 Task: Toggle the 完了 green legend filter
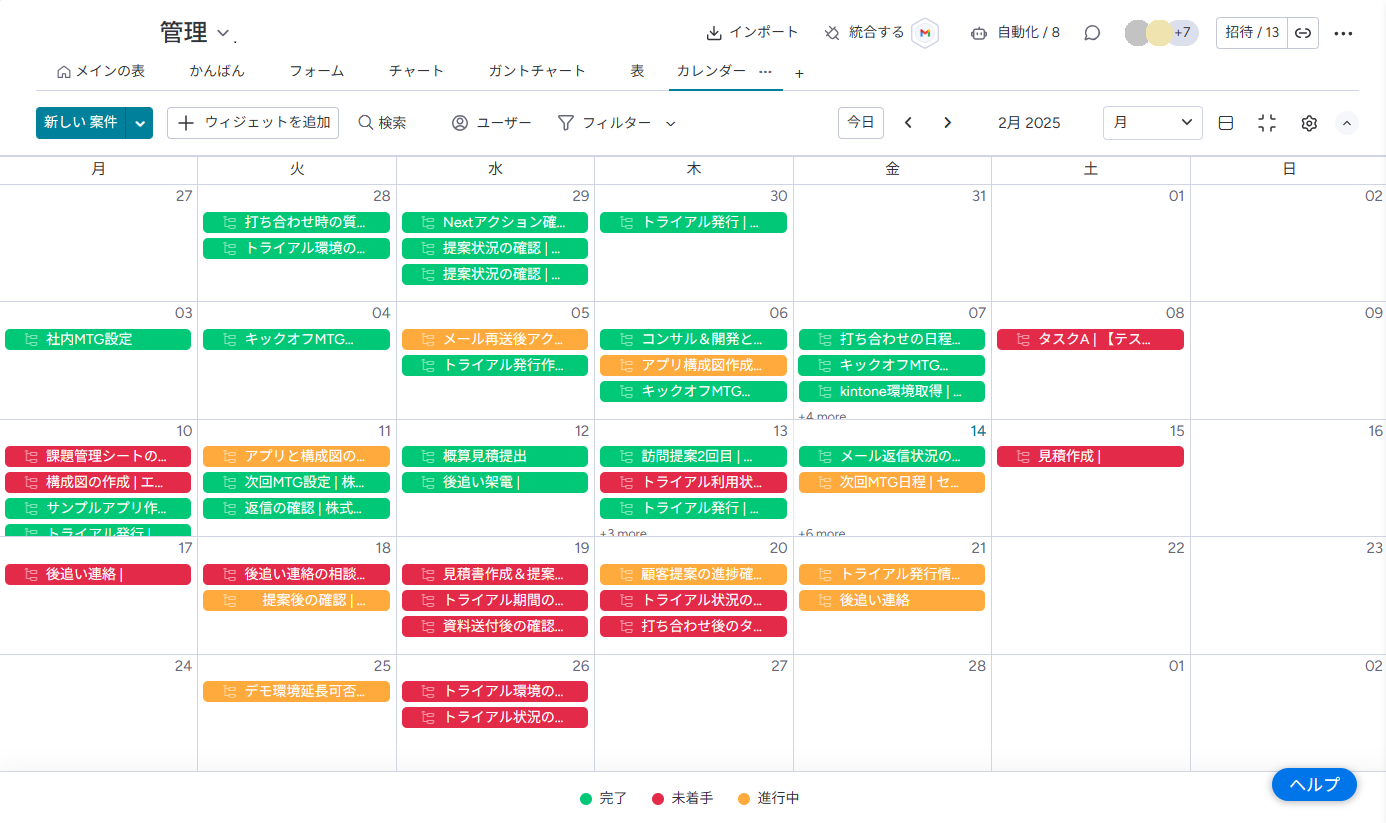[x=604, y=798]
